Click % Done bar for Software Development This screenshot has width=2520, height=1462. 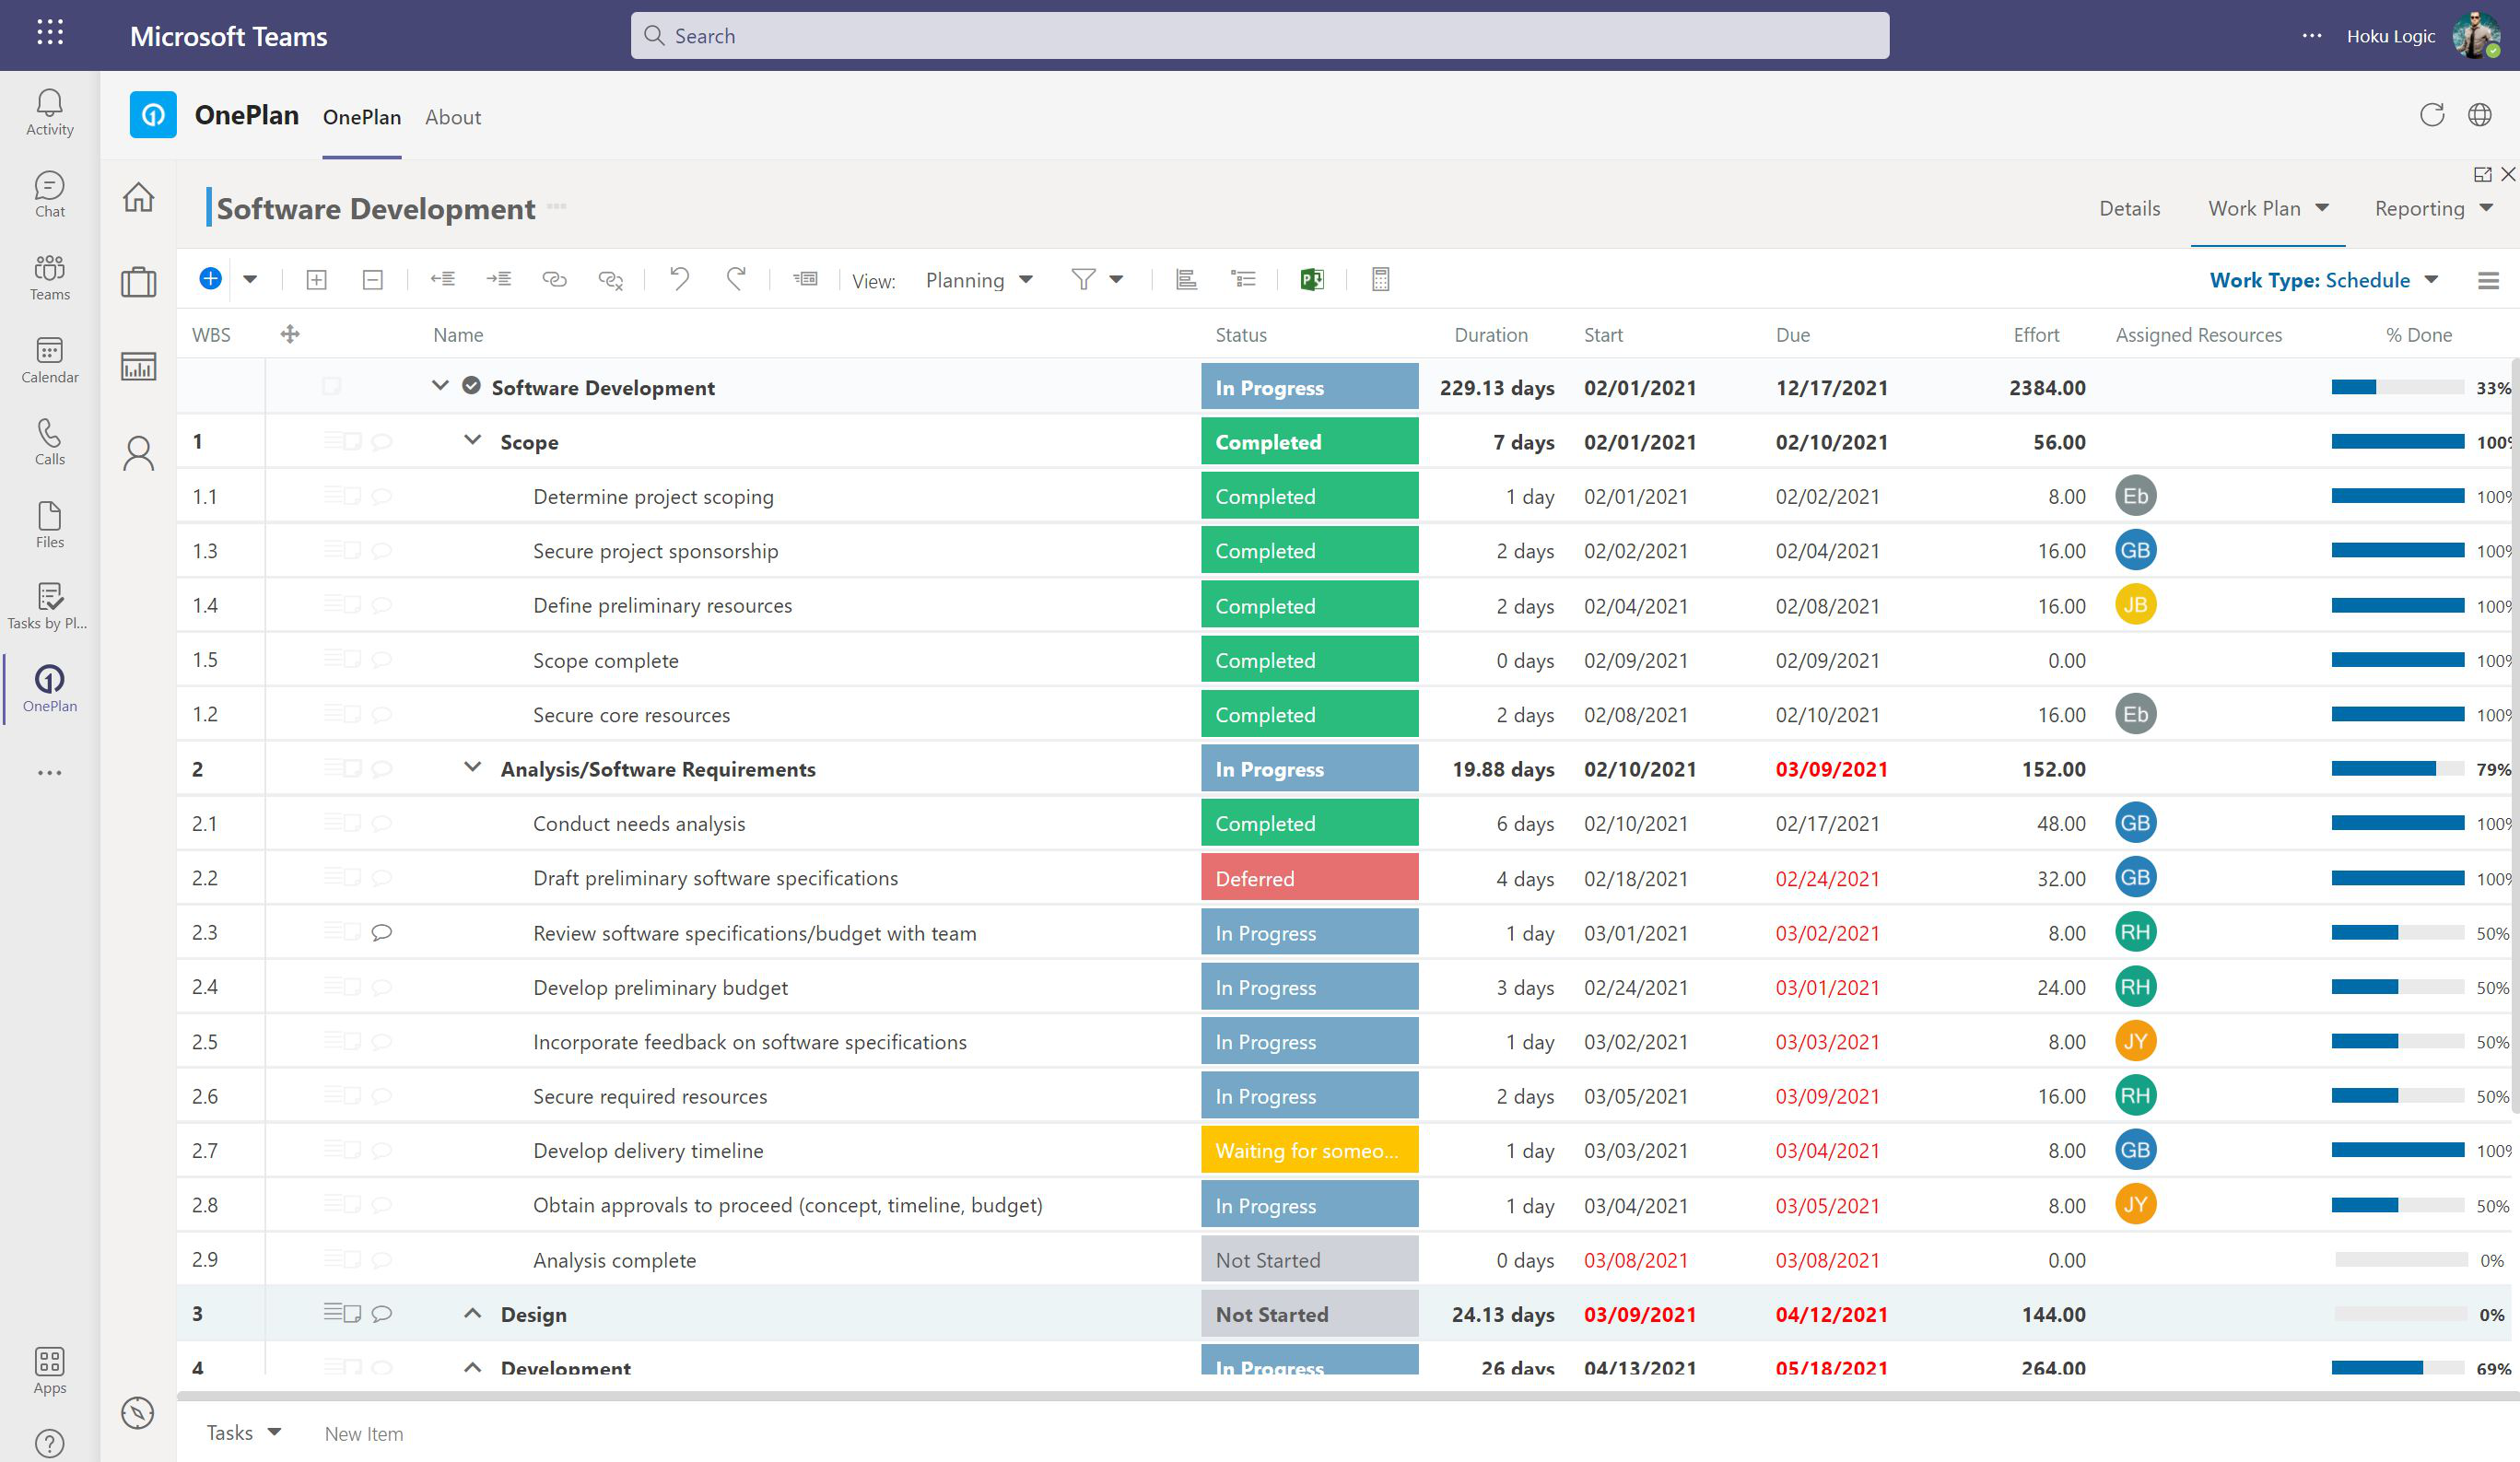pos(2397,387)
